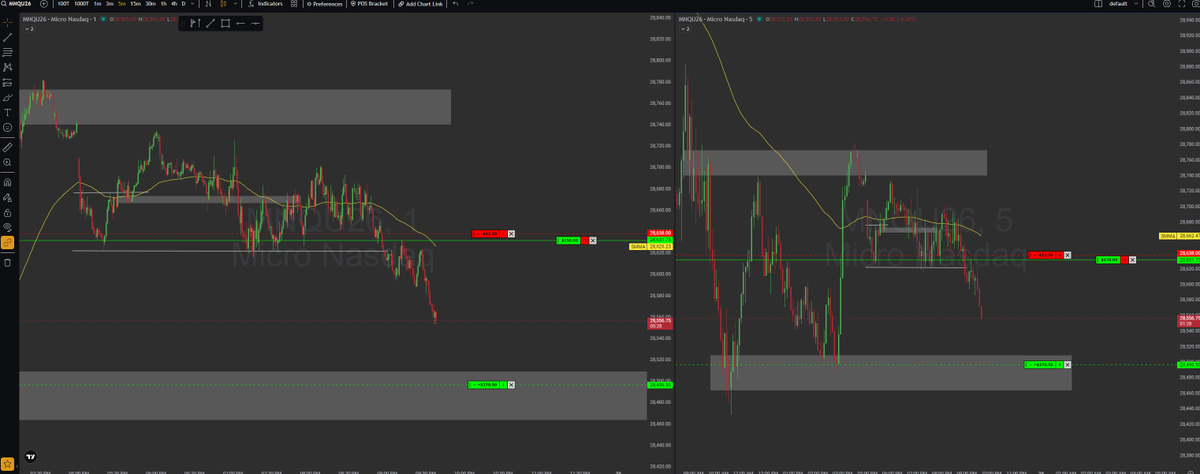Select the zoom in tool
This screenshot has width=1200, height=474.
[7, 162]
